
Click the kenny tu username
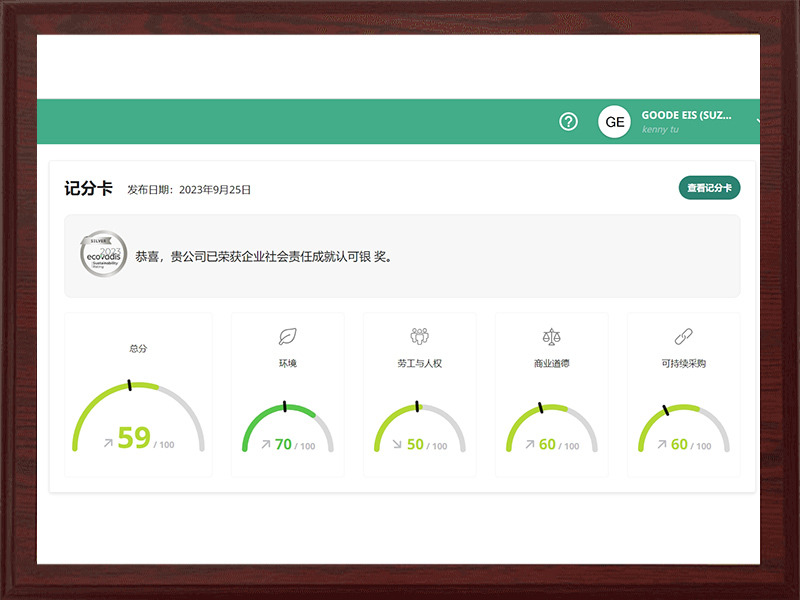click(660, 130)
